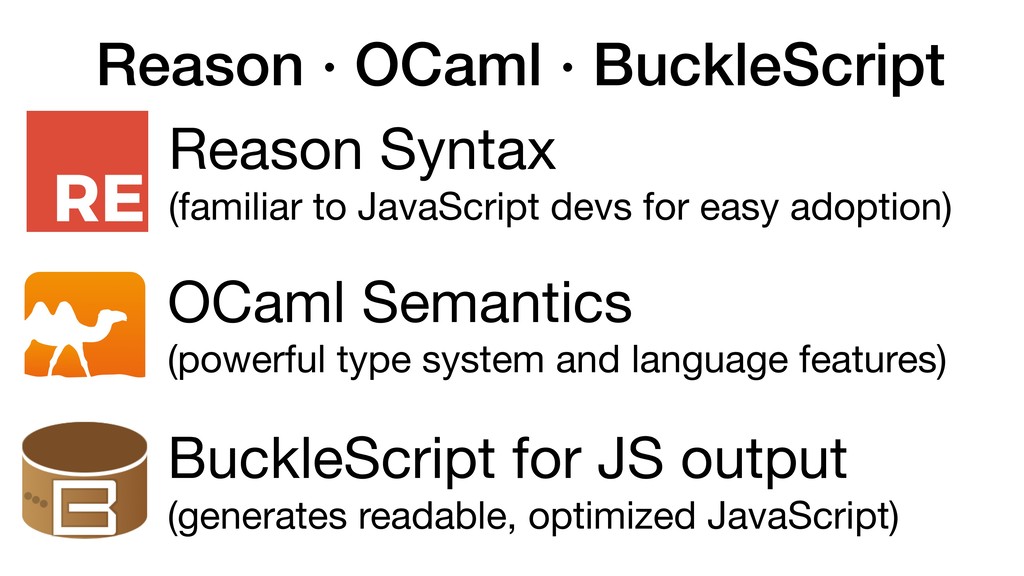Screen dimensions: 1024x576
Task: Select the 'familiar to JavaScript devs' subtitle
Action: 560,208
